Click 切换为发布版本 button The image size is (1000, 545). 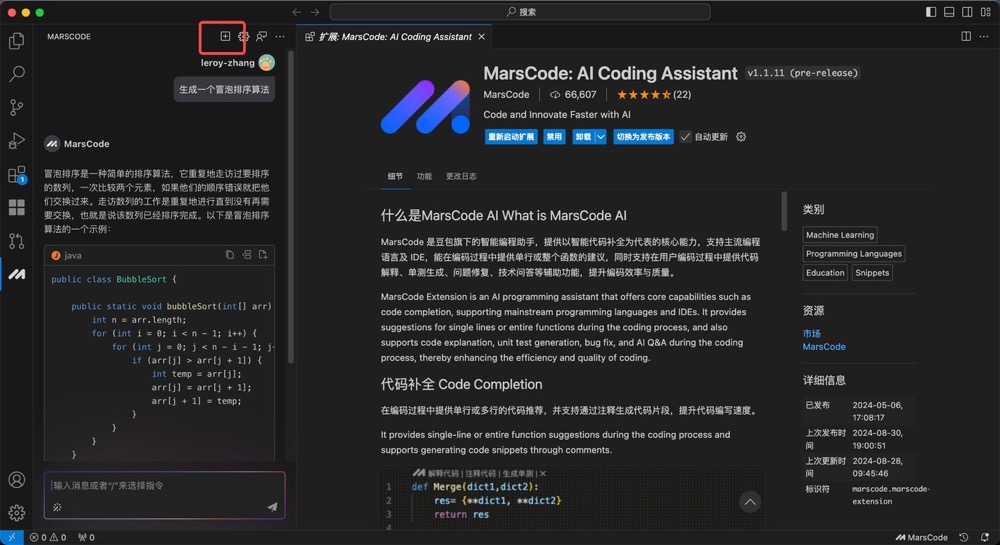coord(643,136)
